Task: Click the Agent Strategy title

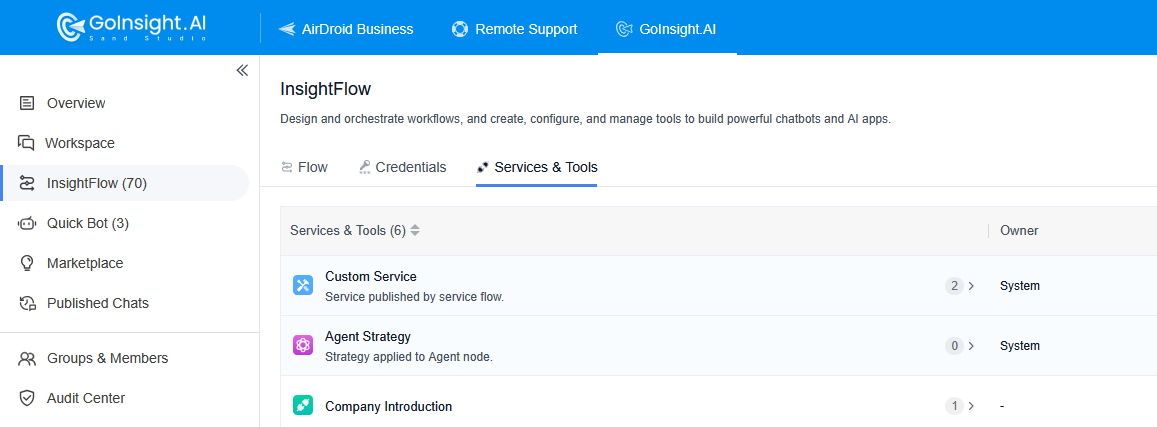Action: (x=368, y=337)
